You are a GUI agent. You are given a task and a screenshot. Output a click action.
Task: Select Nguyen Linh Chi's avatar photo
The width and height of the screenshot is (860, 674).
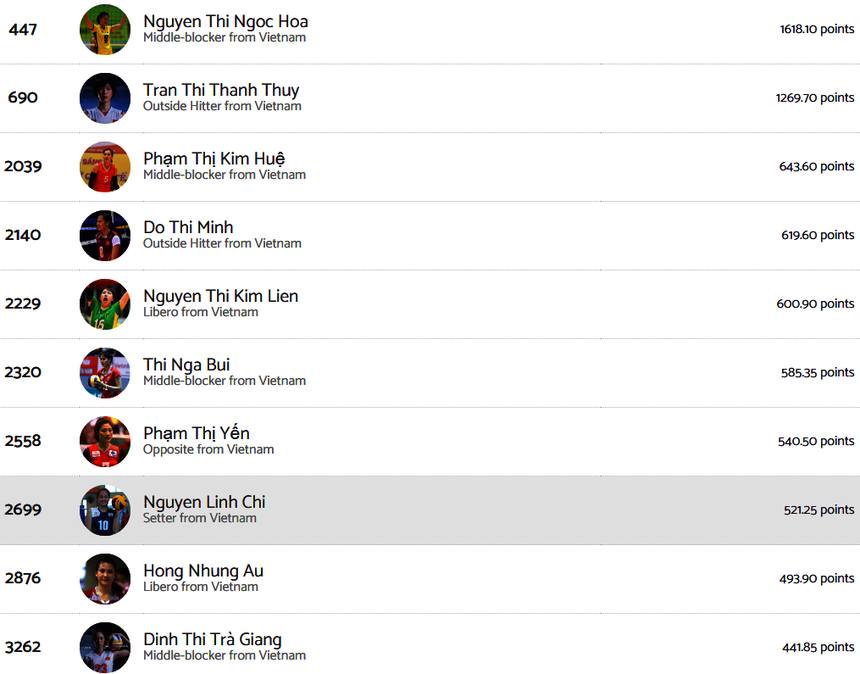[105, 510]
